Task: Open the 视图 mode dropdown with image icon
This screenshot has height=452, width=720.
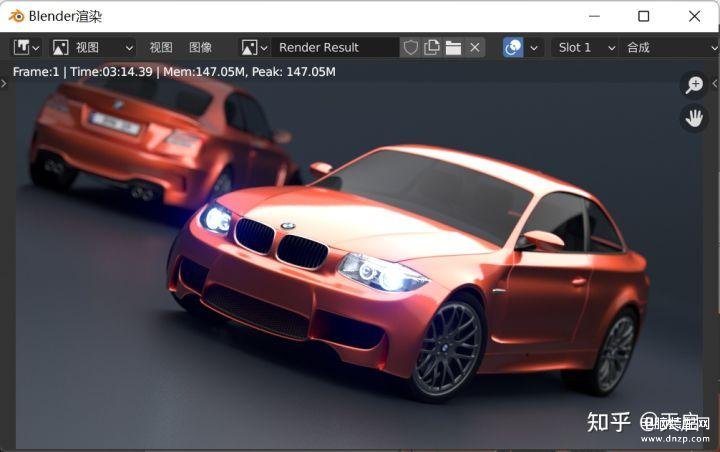Action: pyautogui.click(x=93, y=47)
